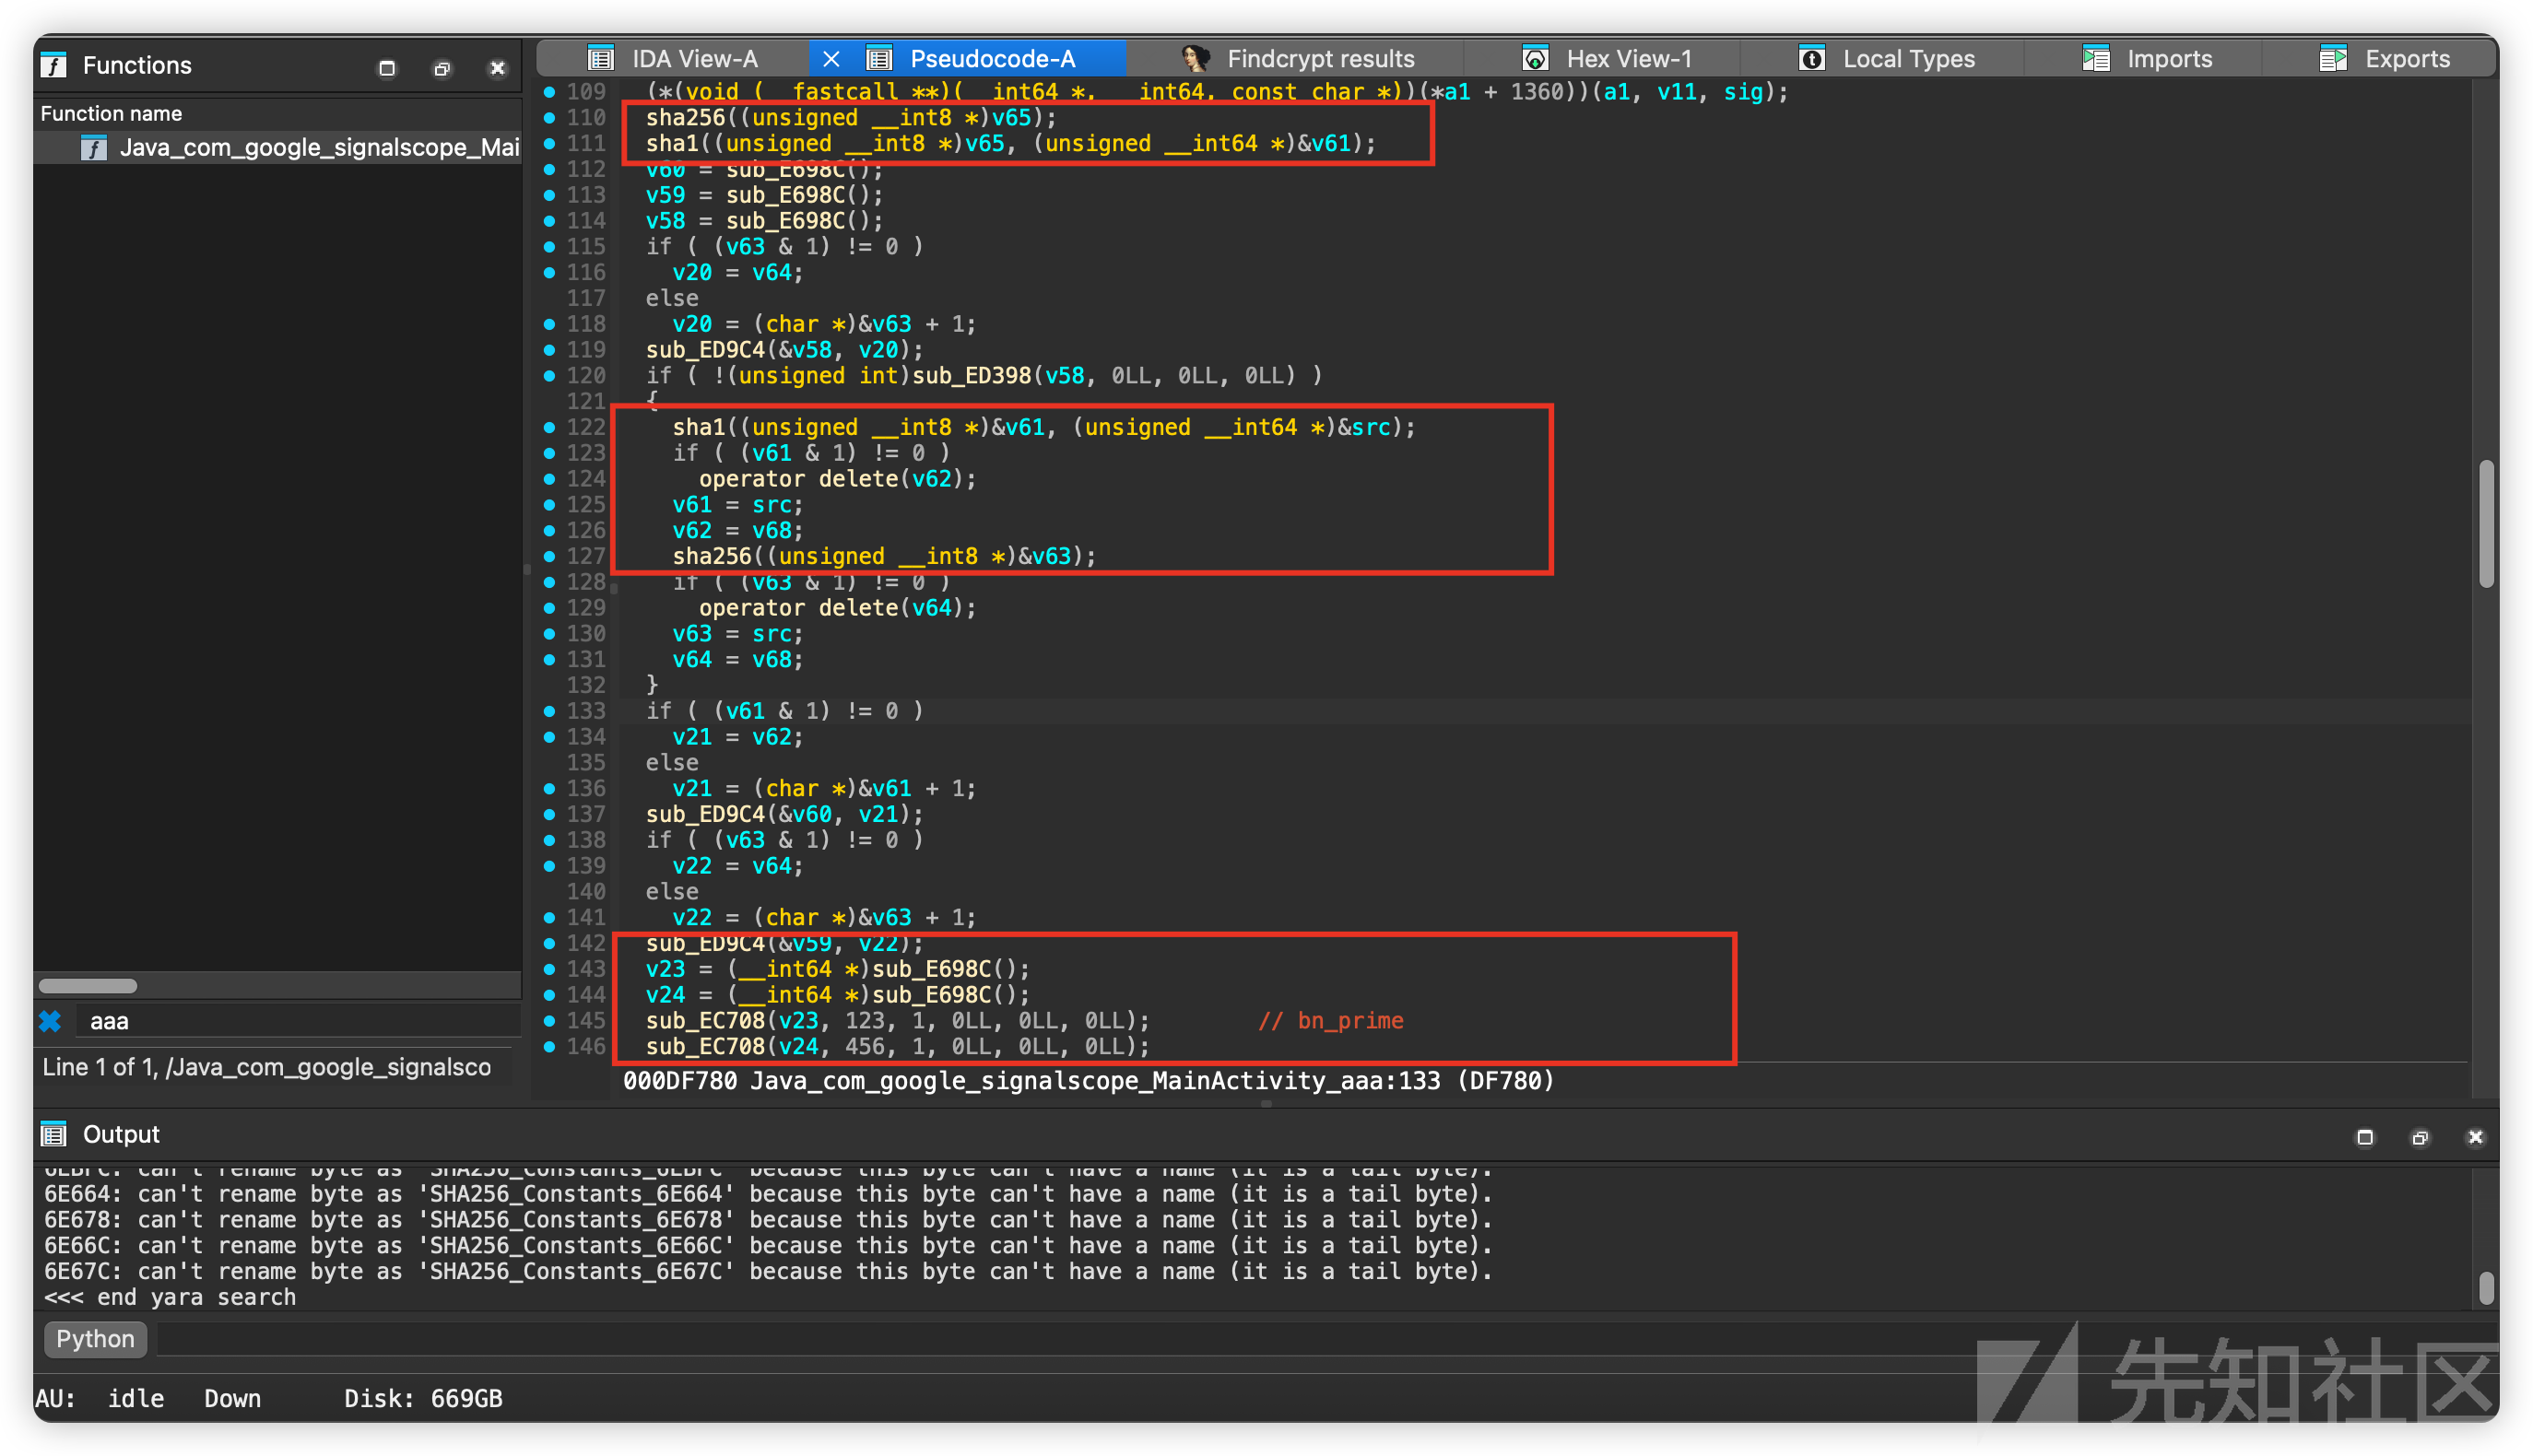Click the Imports tab icon
The width and height of the screenshot is (2533, 1456).
click(x=2095, y=59)
